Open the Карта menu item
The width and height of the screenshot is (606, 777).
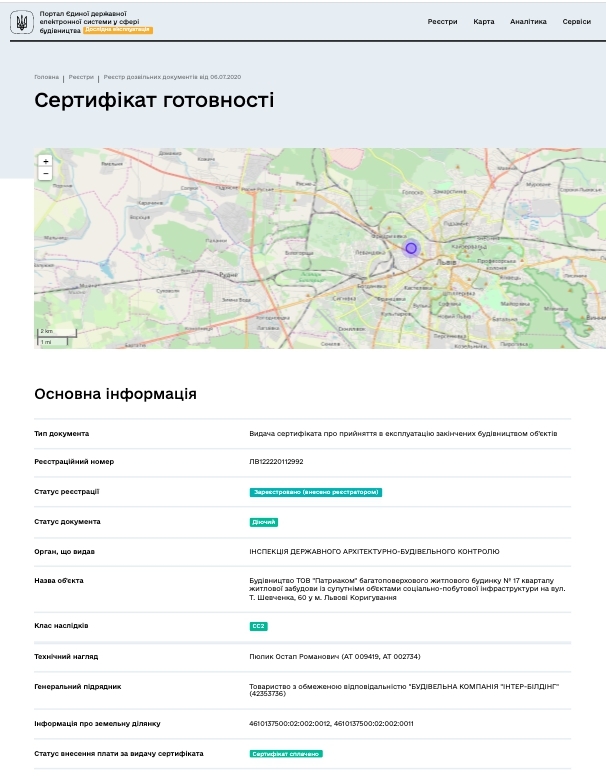(x=484, y=22)
